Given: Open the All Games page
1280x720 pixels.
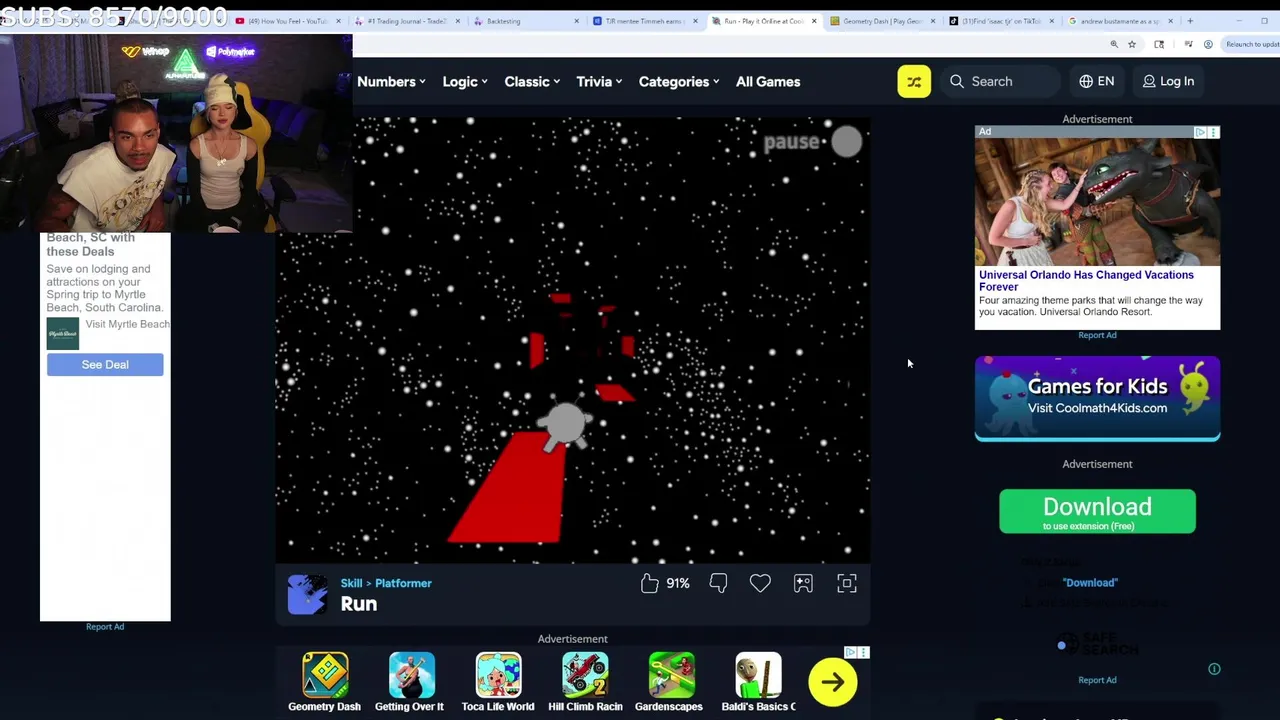Looking at the screenshot, I should [x=768, y=82].
